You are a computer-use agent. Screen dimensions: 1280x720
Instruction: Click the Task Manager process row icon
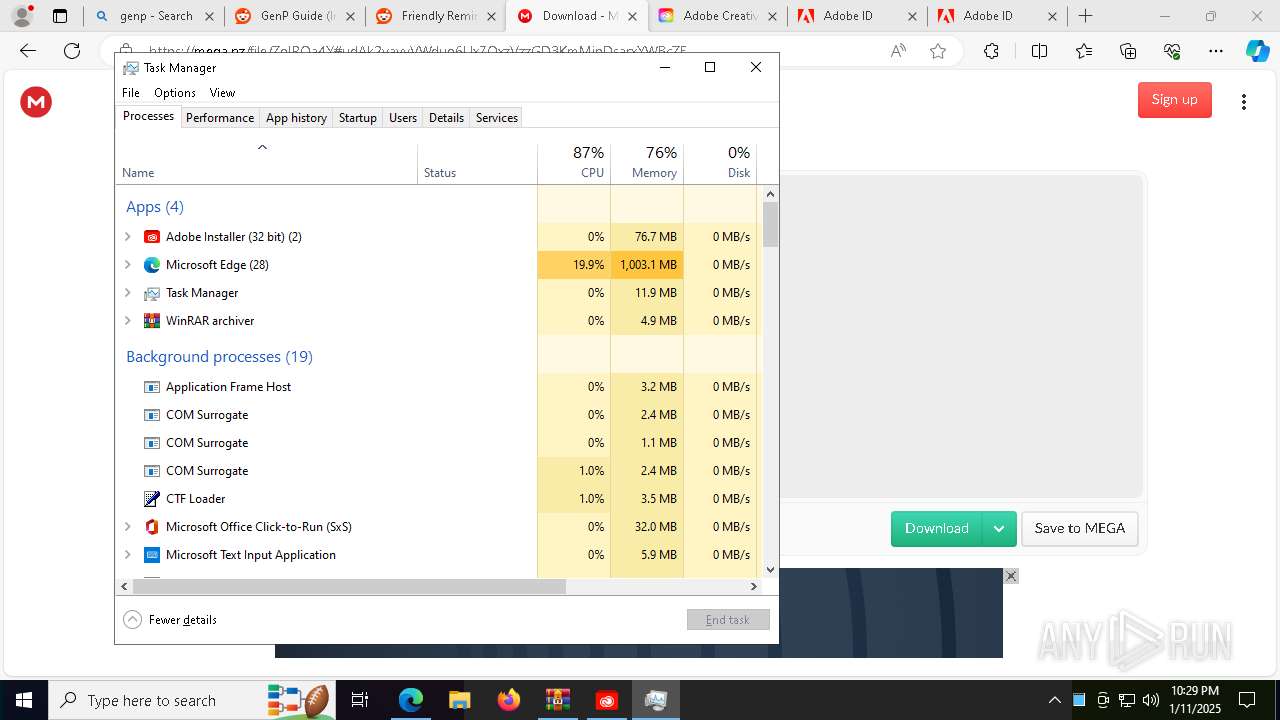point(152,293)
